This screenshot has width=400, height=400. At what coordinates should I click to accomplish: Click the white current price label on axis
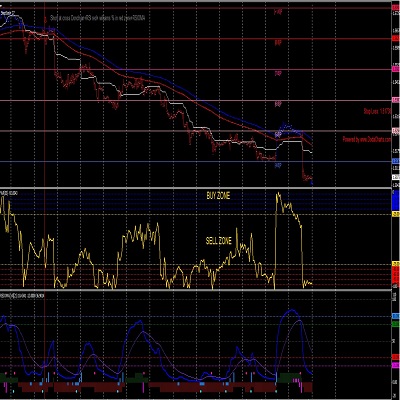396,177
